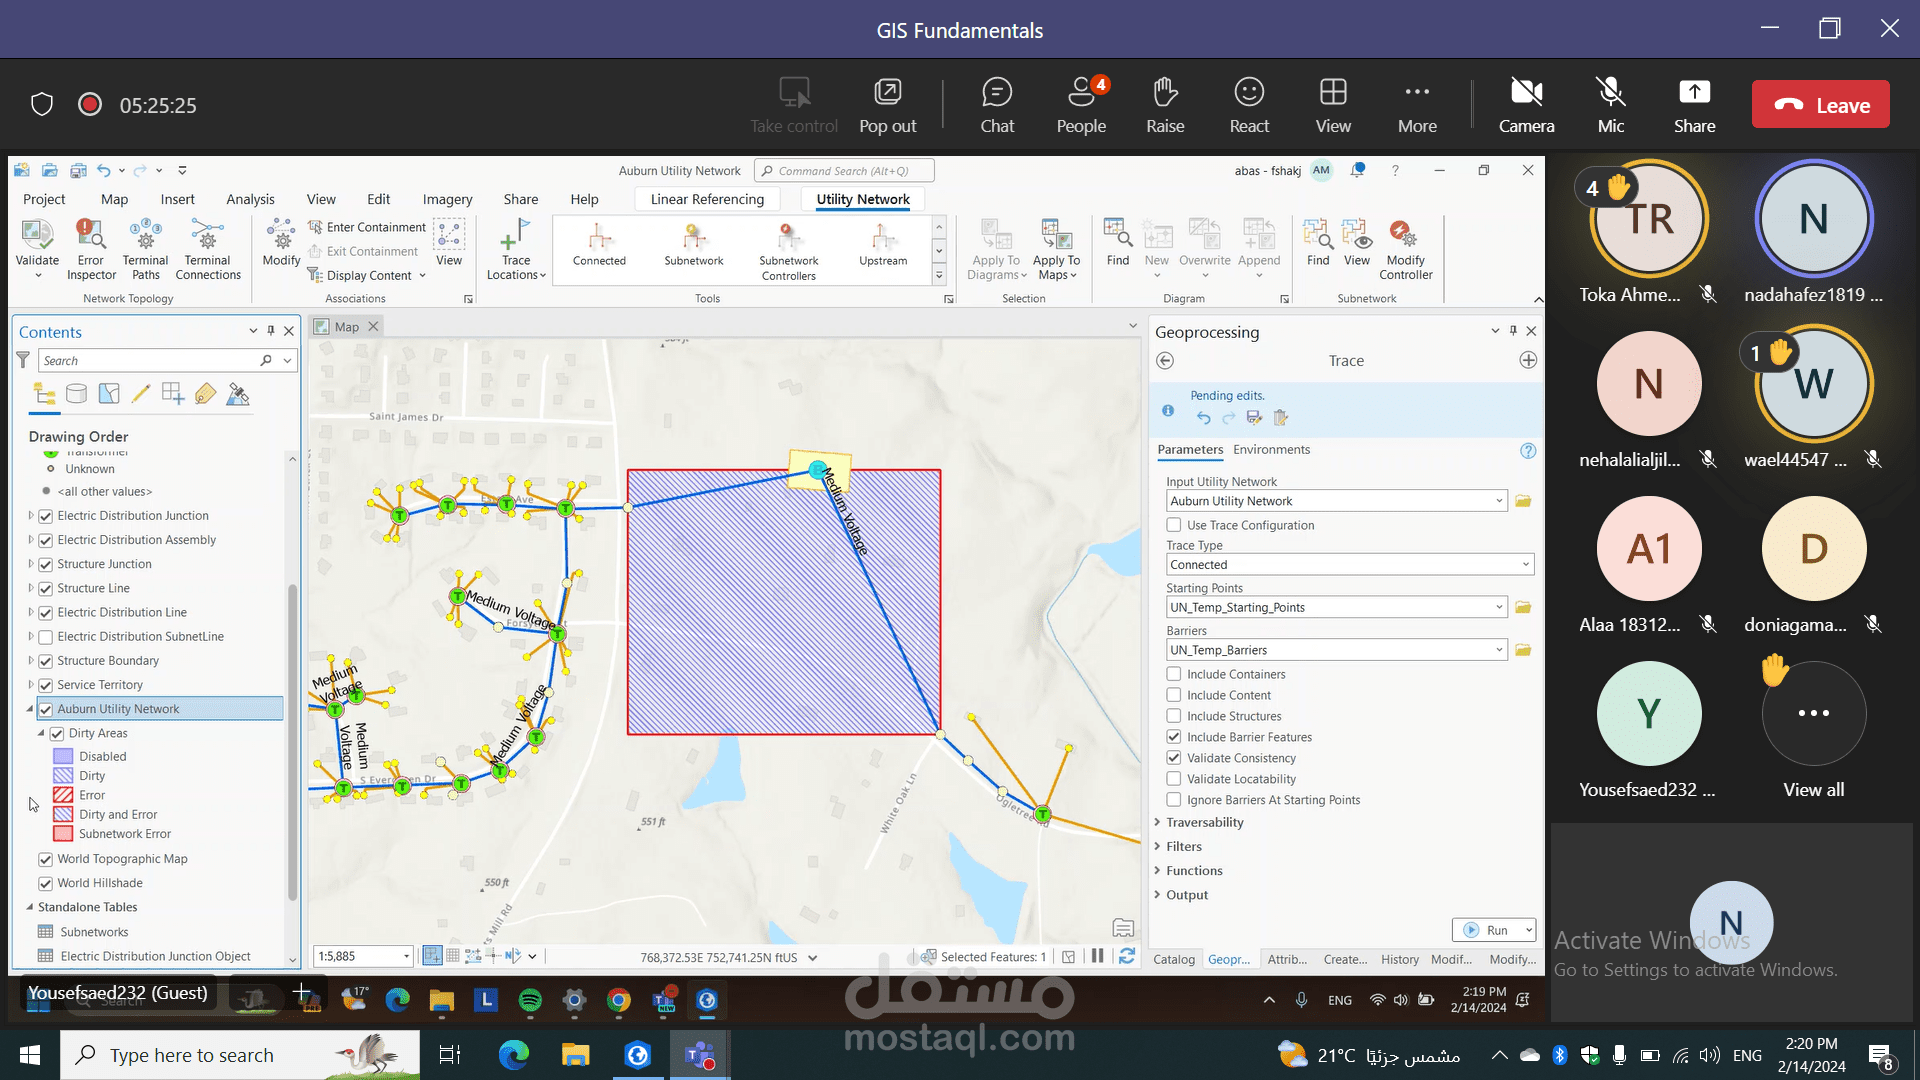Click the Modify associations icon
The image size is (1920, 1080).
click(x=281, y=243)
